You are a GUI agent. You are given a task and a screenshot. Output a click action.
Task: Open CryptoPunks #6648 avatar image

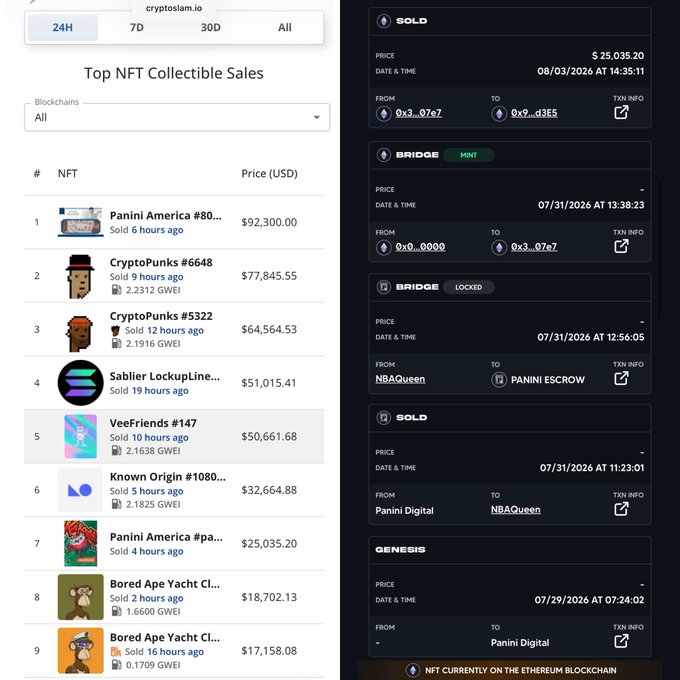click(x=80, y=276)
